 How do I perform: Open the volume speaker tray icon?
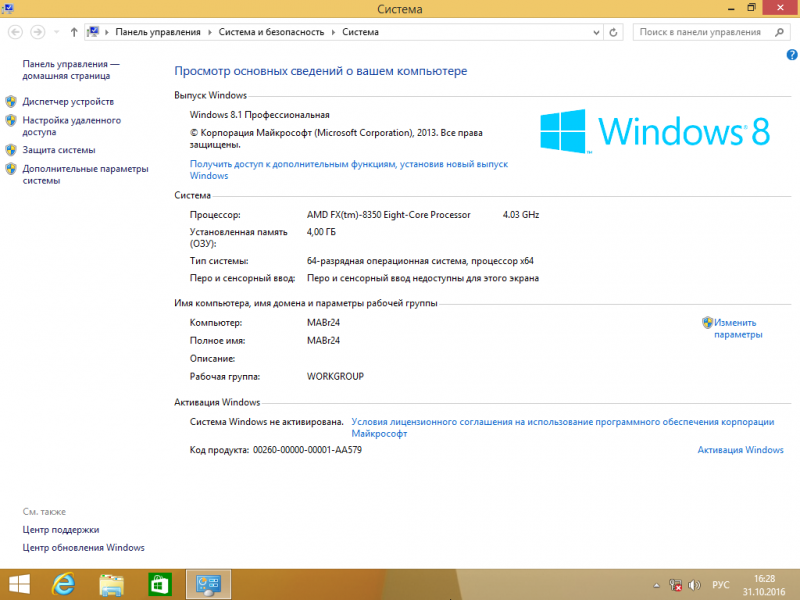coord(694,585)
